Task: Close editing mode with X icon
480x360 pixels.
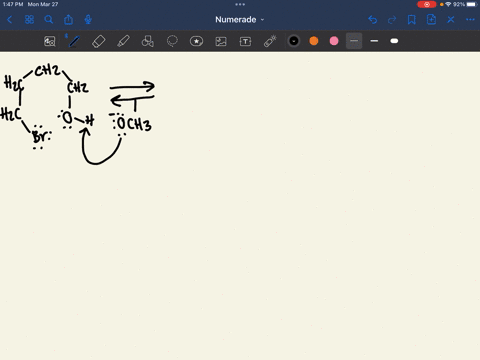Action: pos(451,20)
